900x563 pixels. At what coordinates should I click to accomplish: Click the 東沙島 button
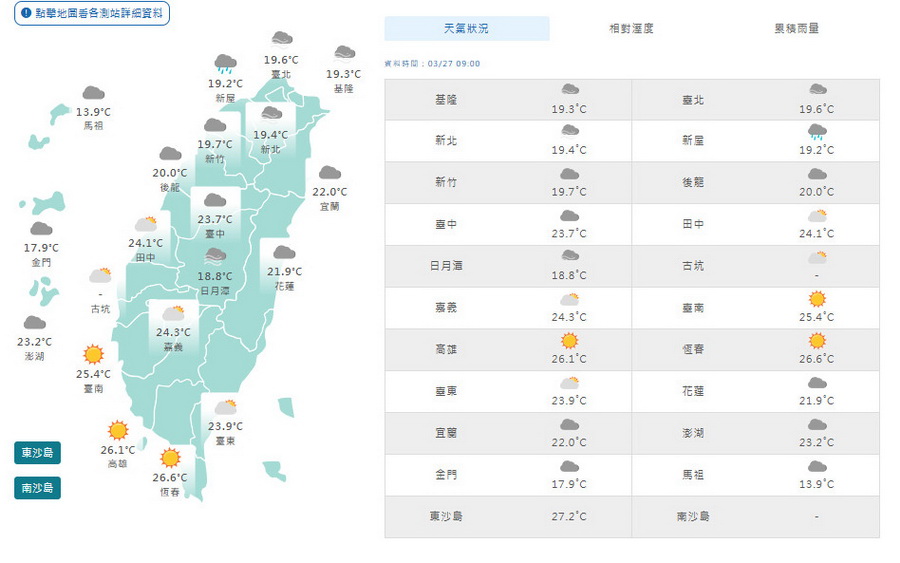[x=38, y=453]
